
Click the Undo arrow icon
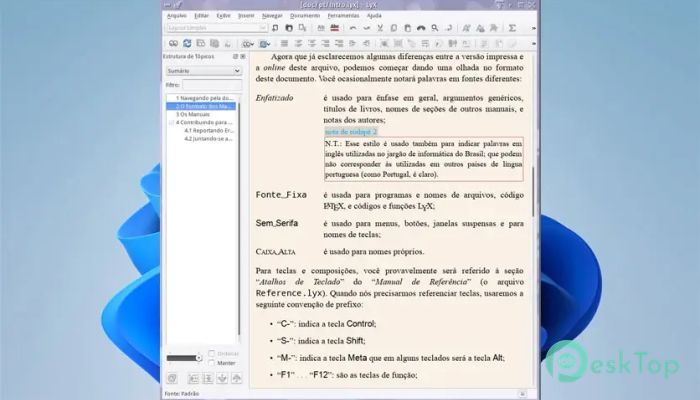353,28
